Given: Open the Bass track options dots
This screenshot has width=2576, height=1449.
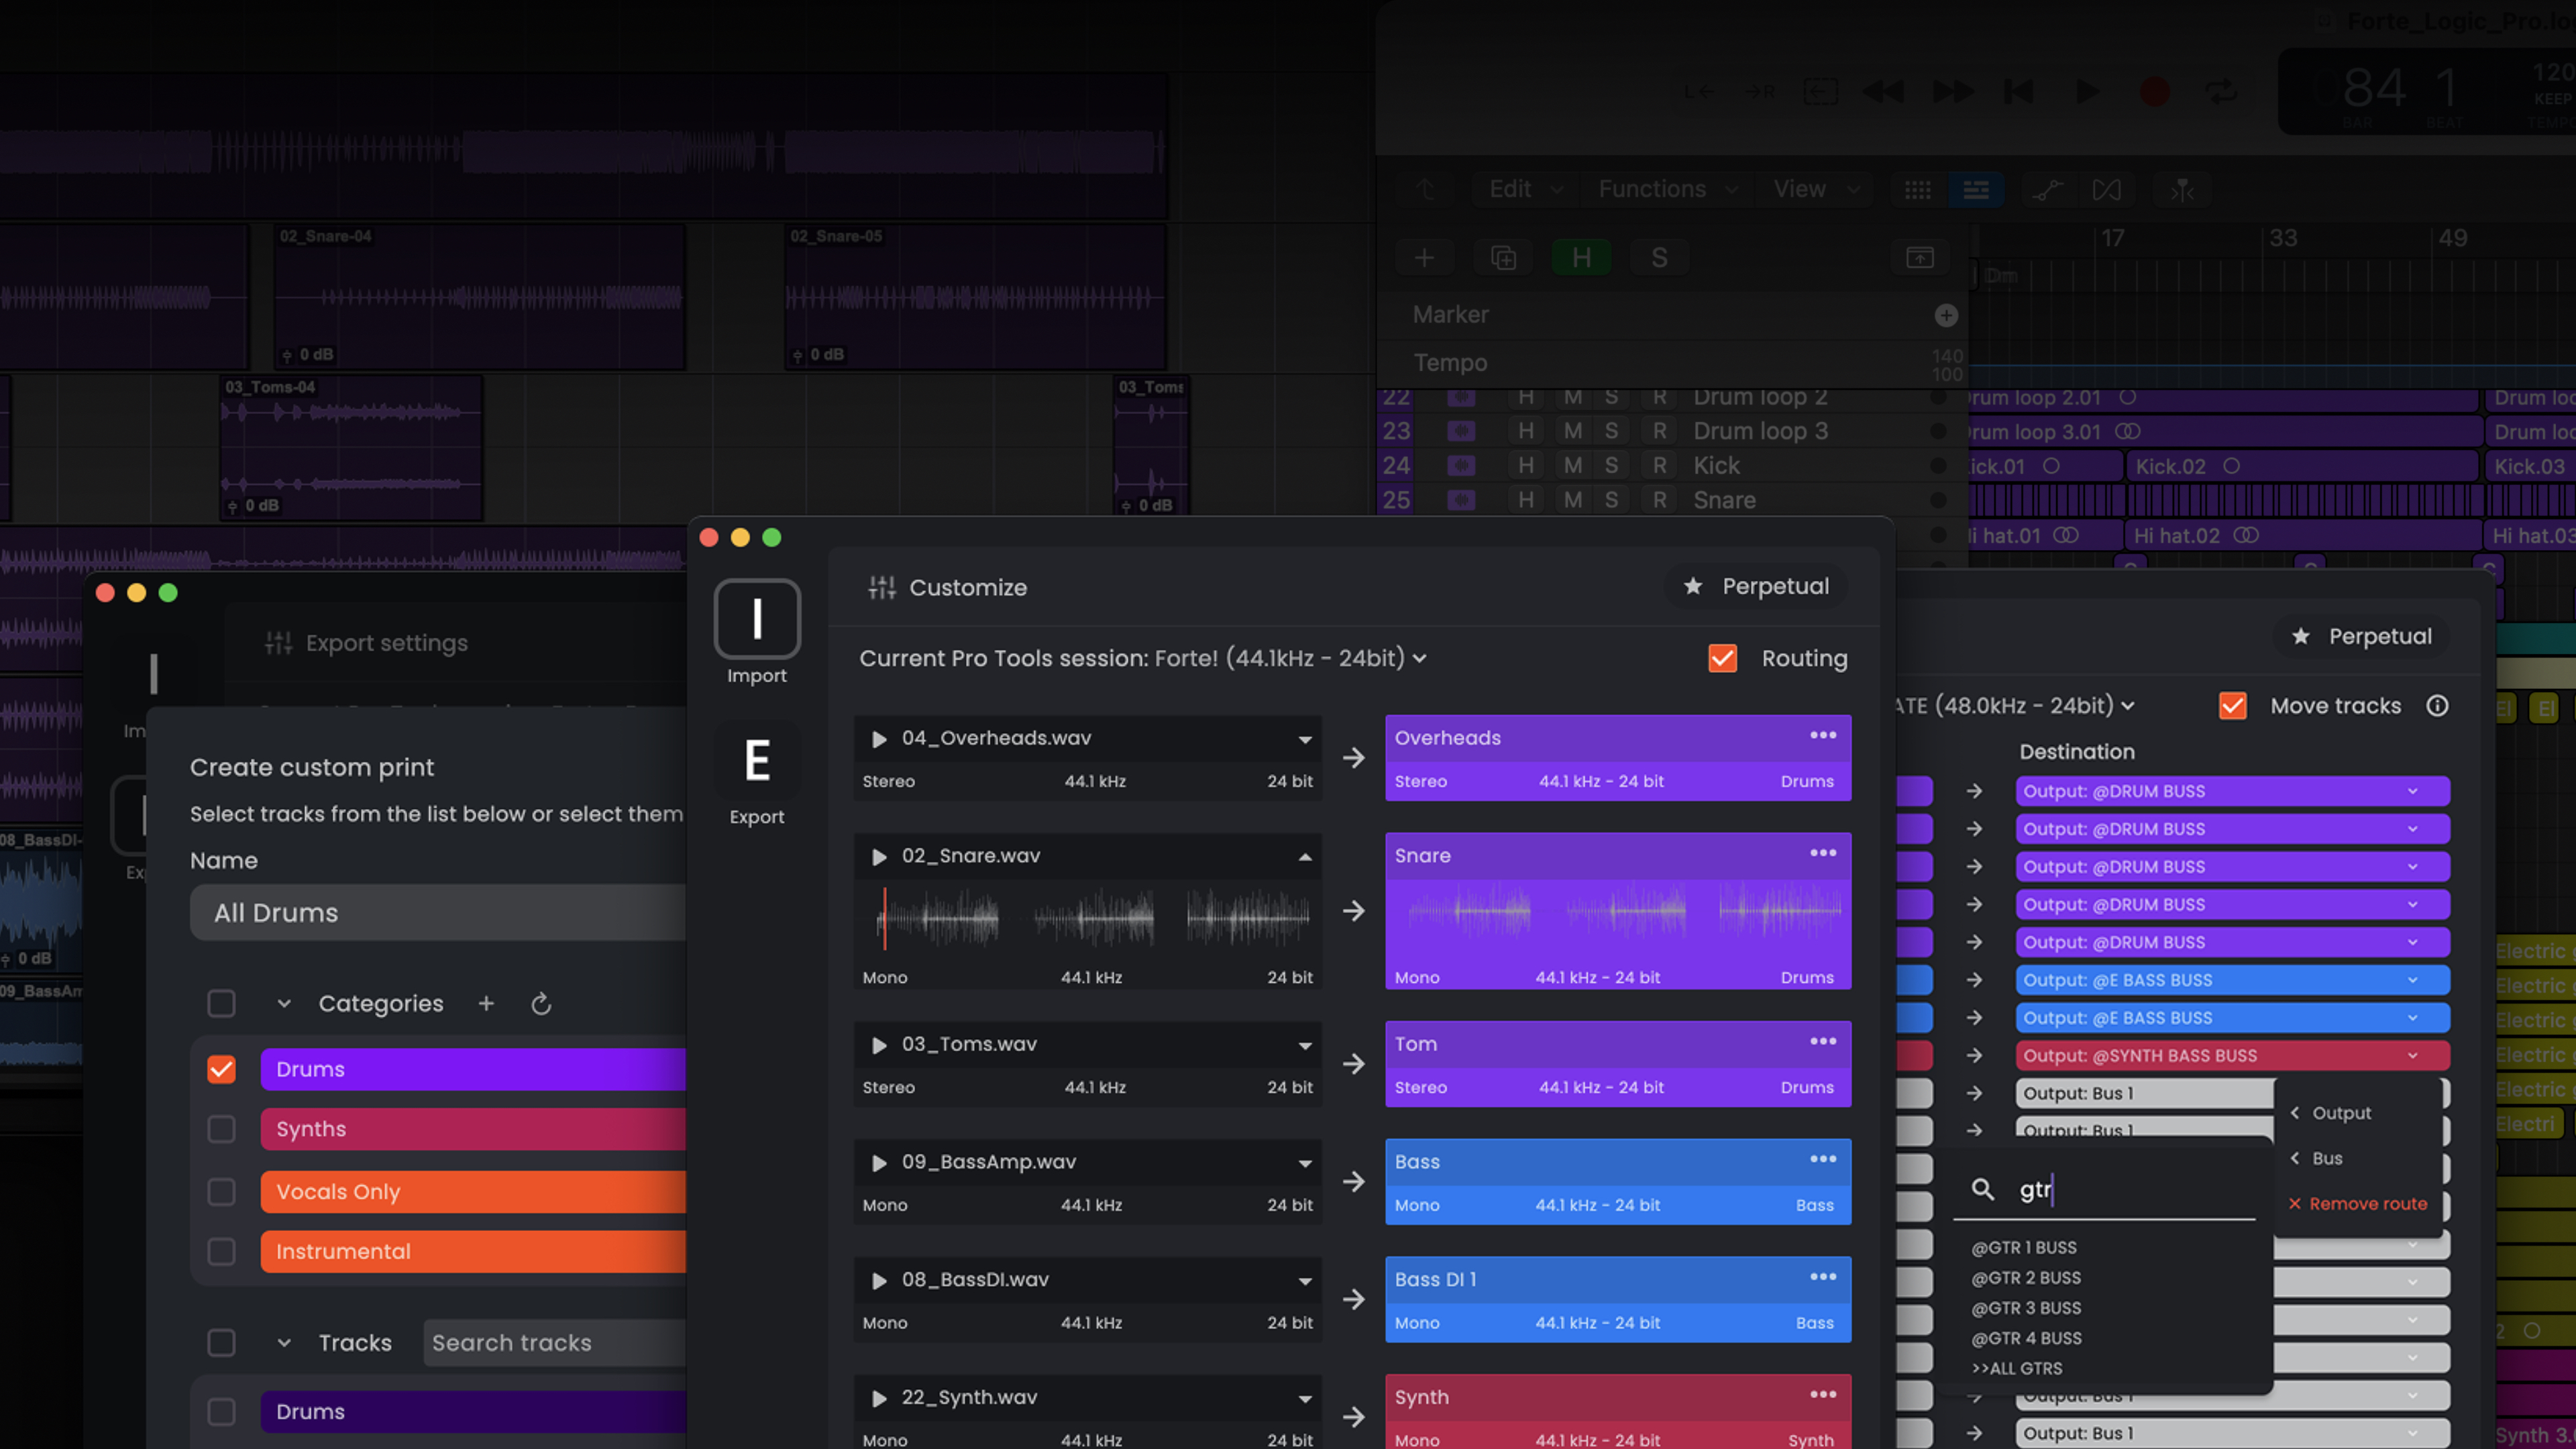Looking at the screenshot, I should click(1822, 1159).
